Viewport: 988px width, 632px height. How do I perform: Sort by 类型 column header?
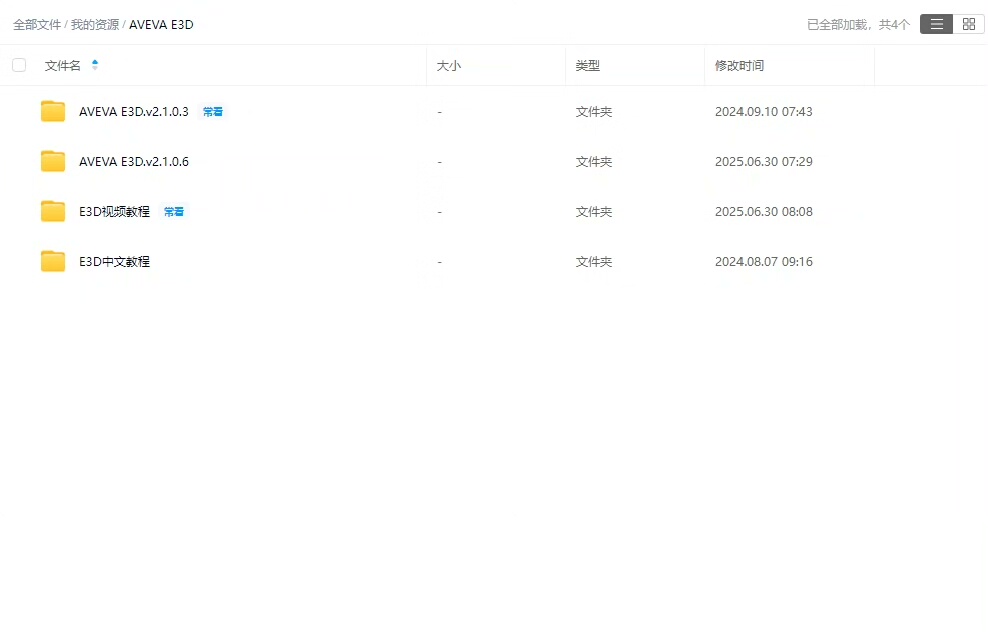tap(587, 66)
